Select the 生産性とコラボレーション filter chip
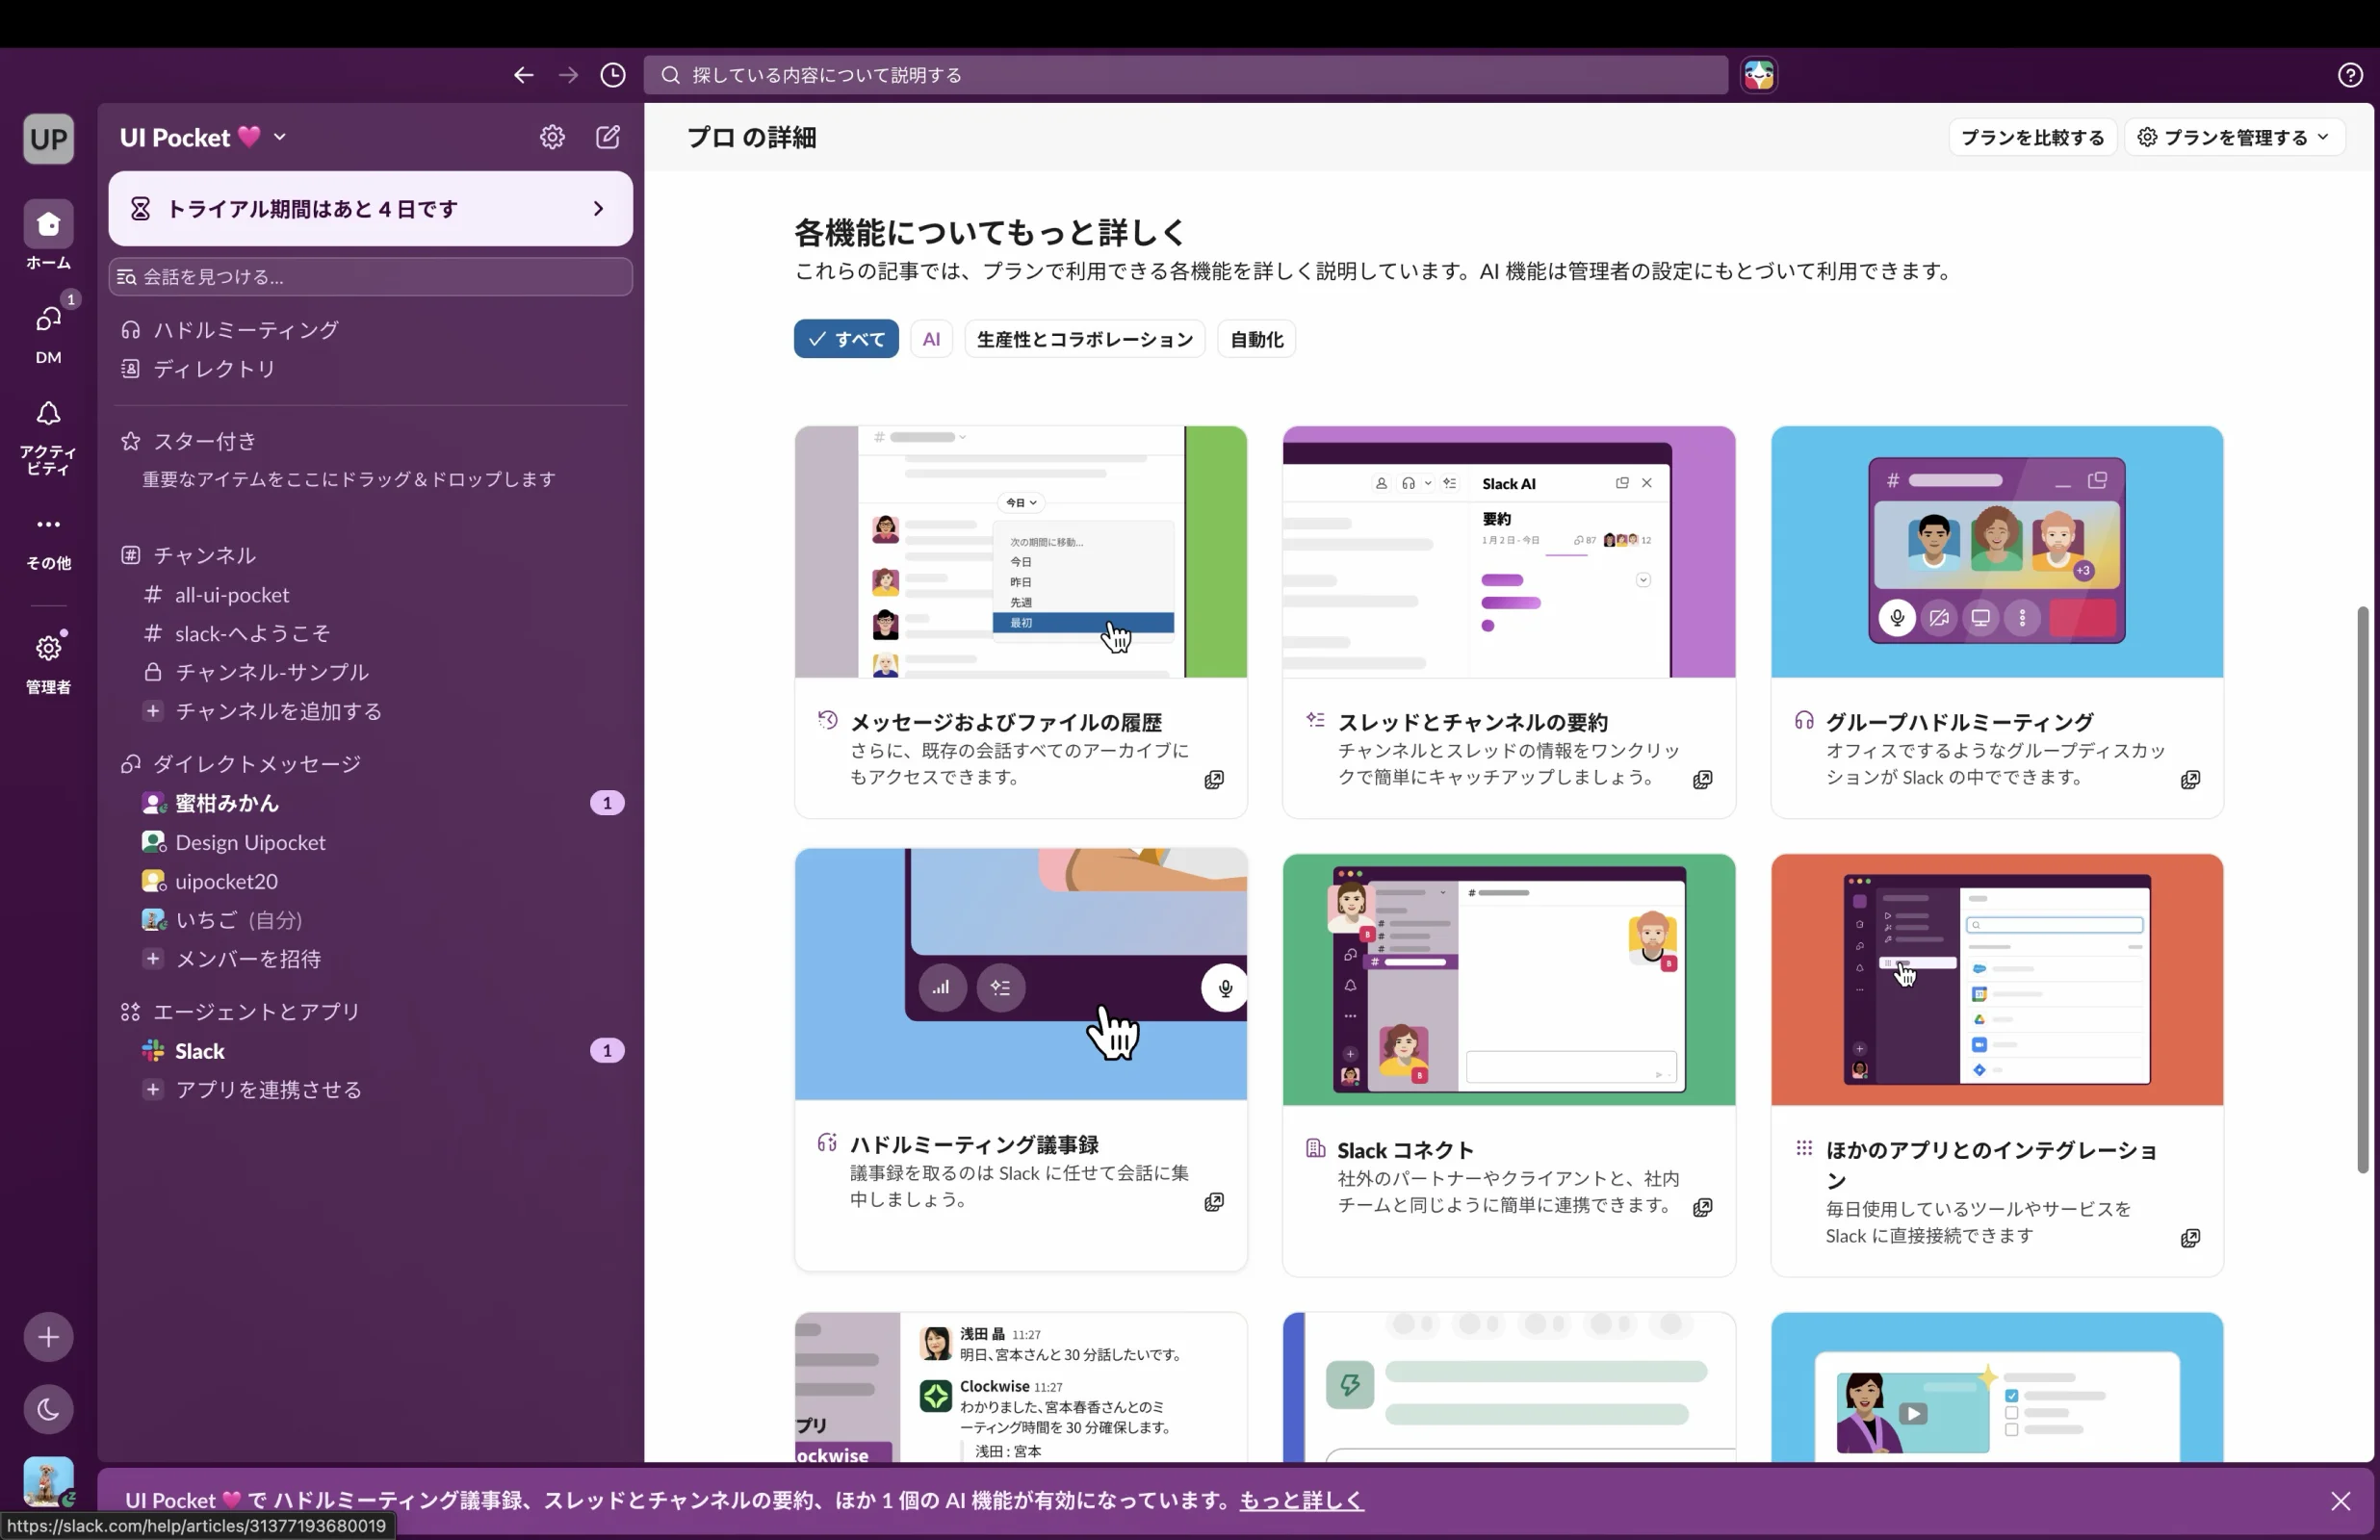The height and width of the screenshot is (1540, 2380). click(1084, 339)
